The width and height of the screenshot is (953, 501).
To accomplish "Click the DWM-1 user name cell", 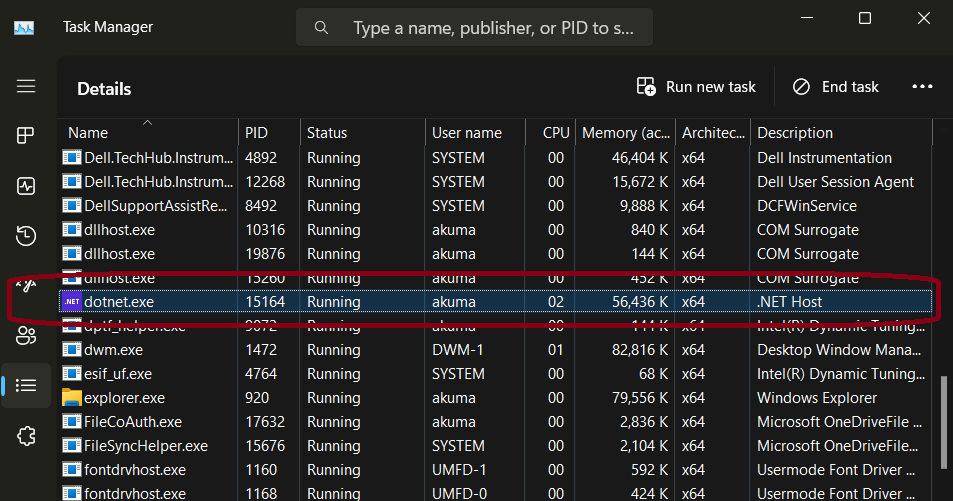I will [457, 350].
